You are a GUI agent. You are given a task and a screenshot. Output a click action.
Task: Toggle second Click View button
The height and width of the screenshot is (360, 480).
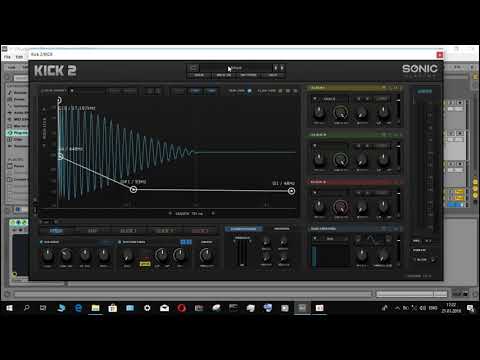[x=288, y=91]
